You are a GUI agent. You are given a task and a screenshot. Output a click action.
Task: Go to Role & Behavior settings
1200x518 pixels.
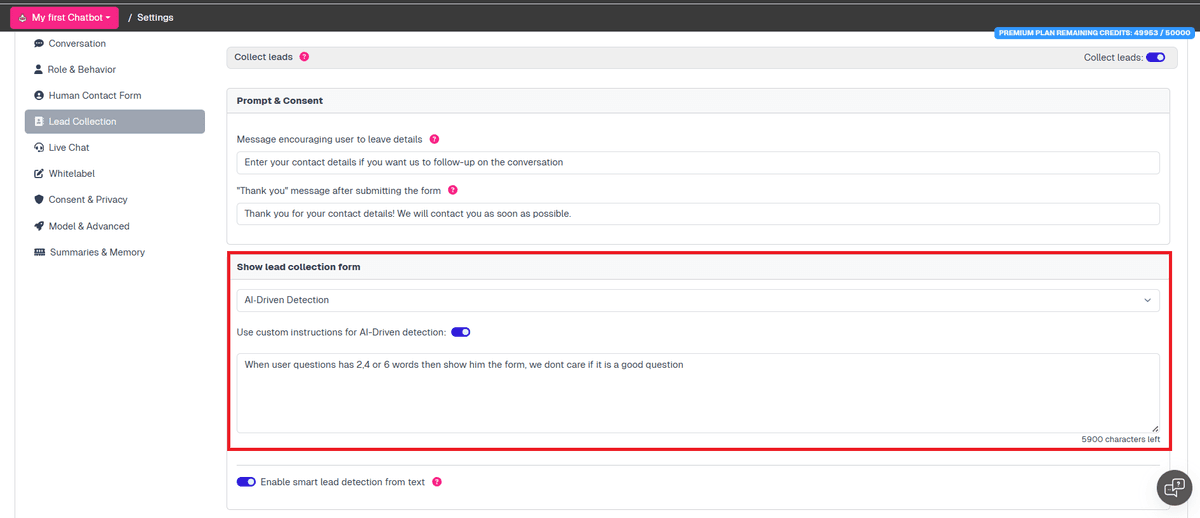(81, 70)
